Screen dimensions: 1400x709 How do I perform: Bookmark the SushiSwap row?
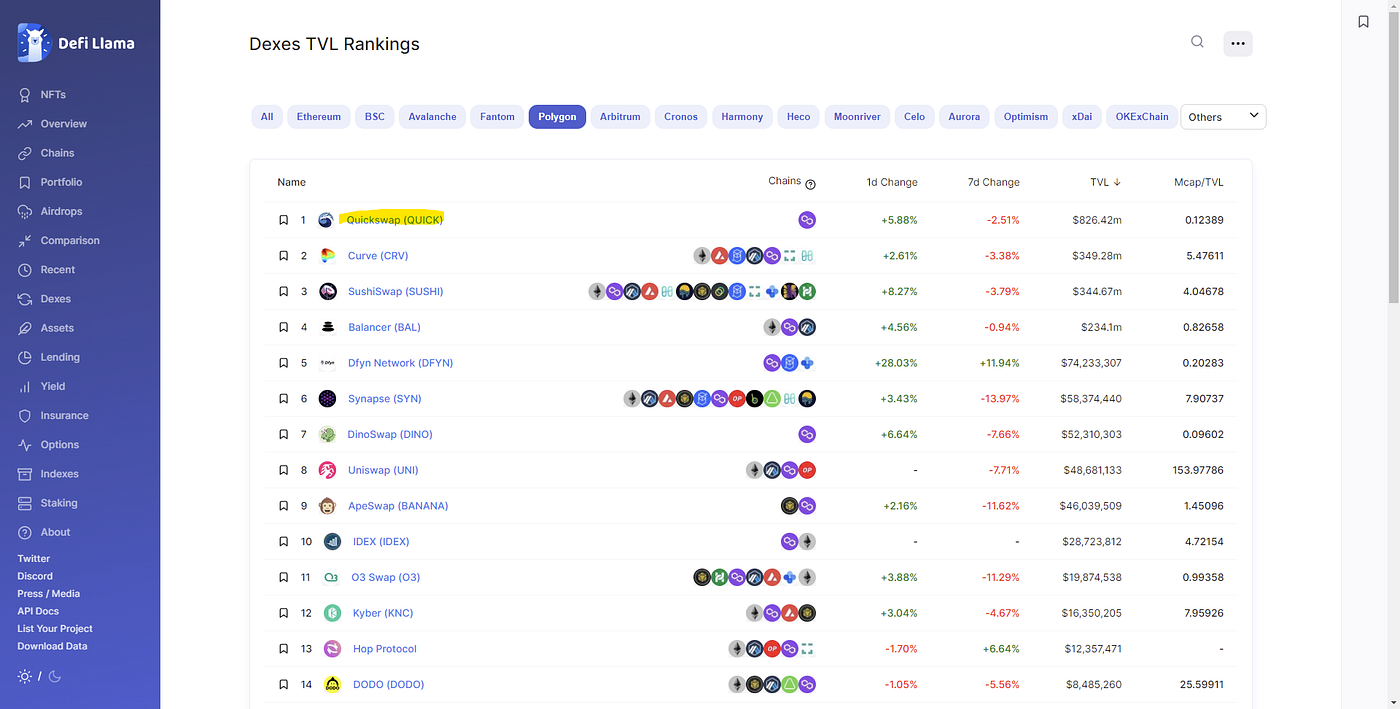pos(284,292)
